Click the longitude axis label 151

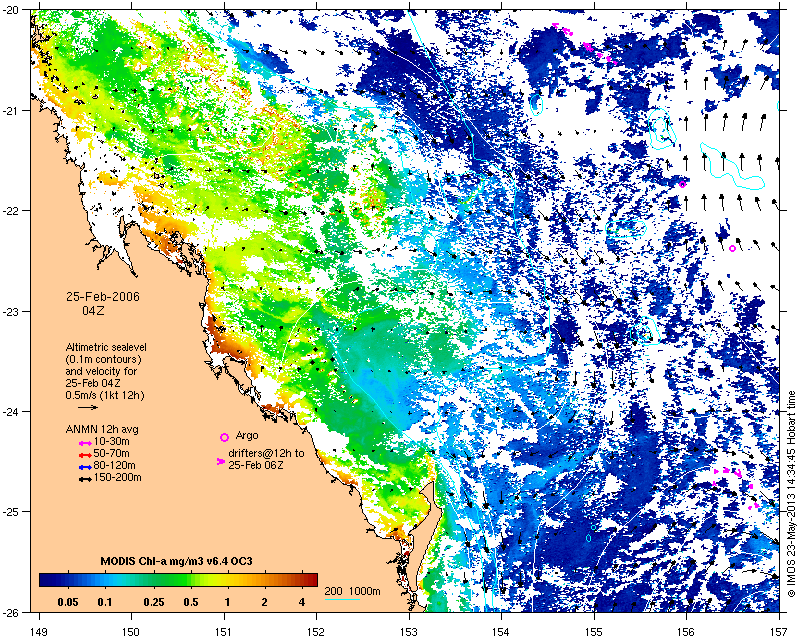click(x=224, y=631)
